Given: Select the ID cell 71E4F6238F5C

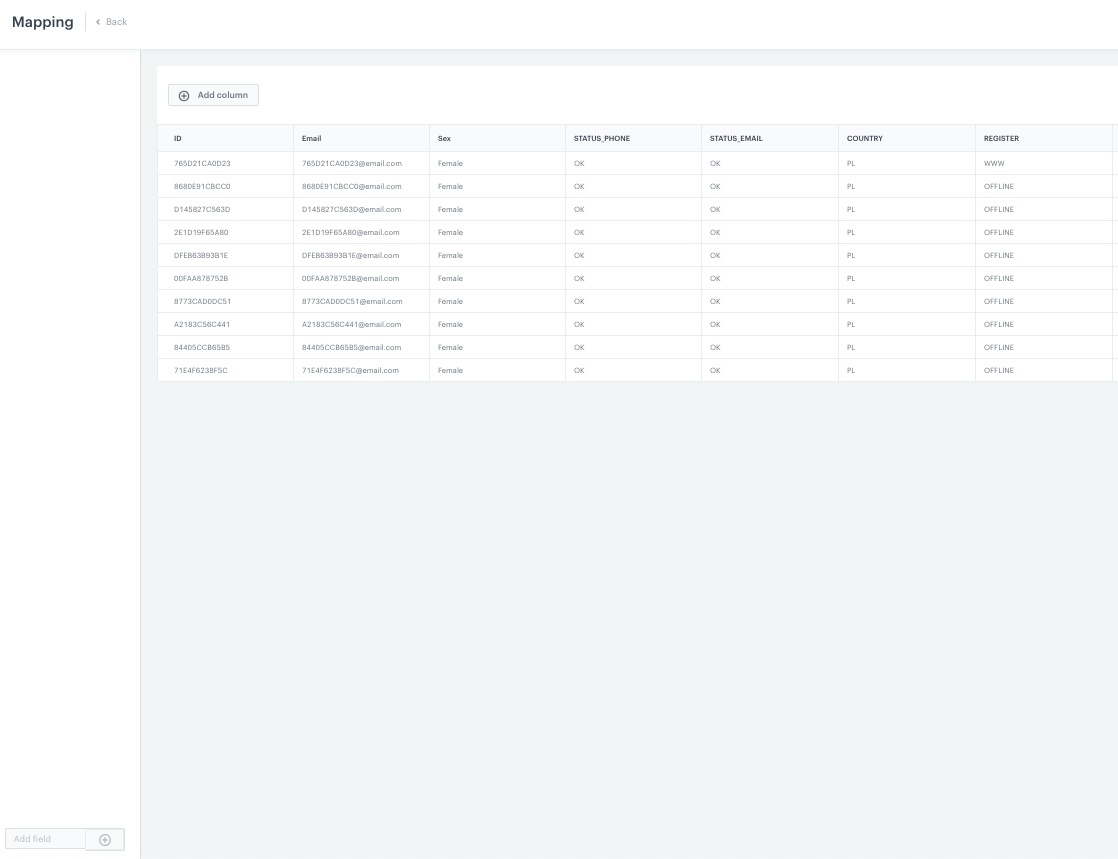Looking at the screenshot, I should [201, 370].
